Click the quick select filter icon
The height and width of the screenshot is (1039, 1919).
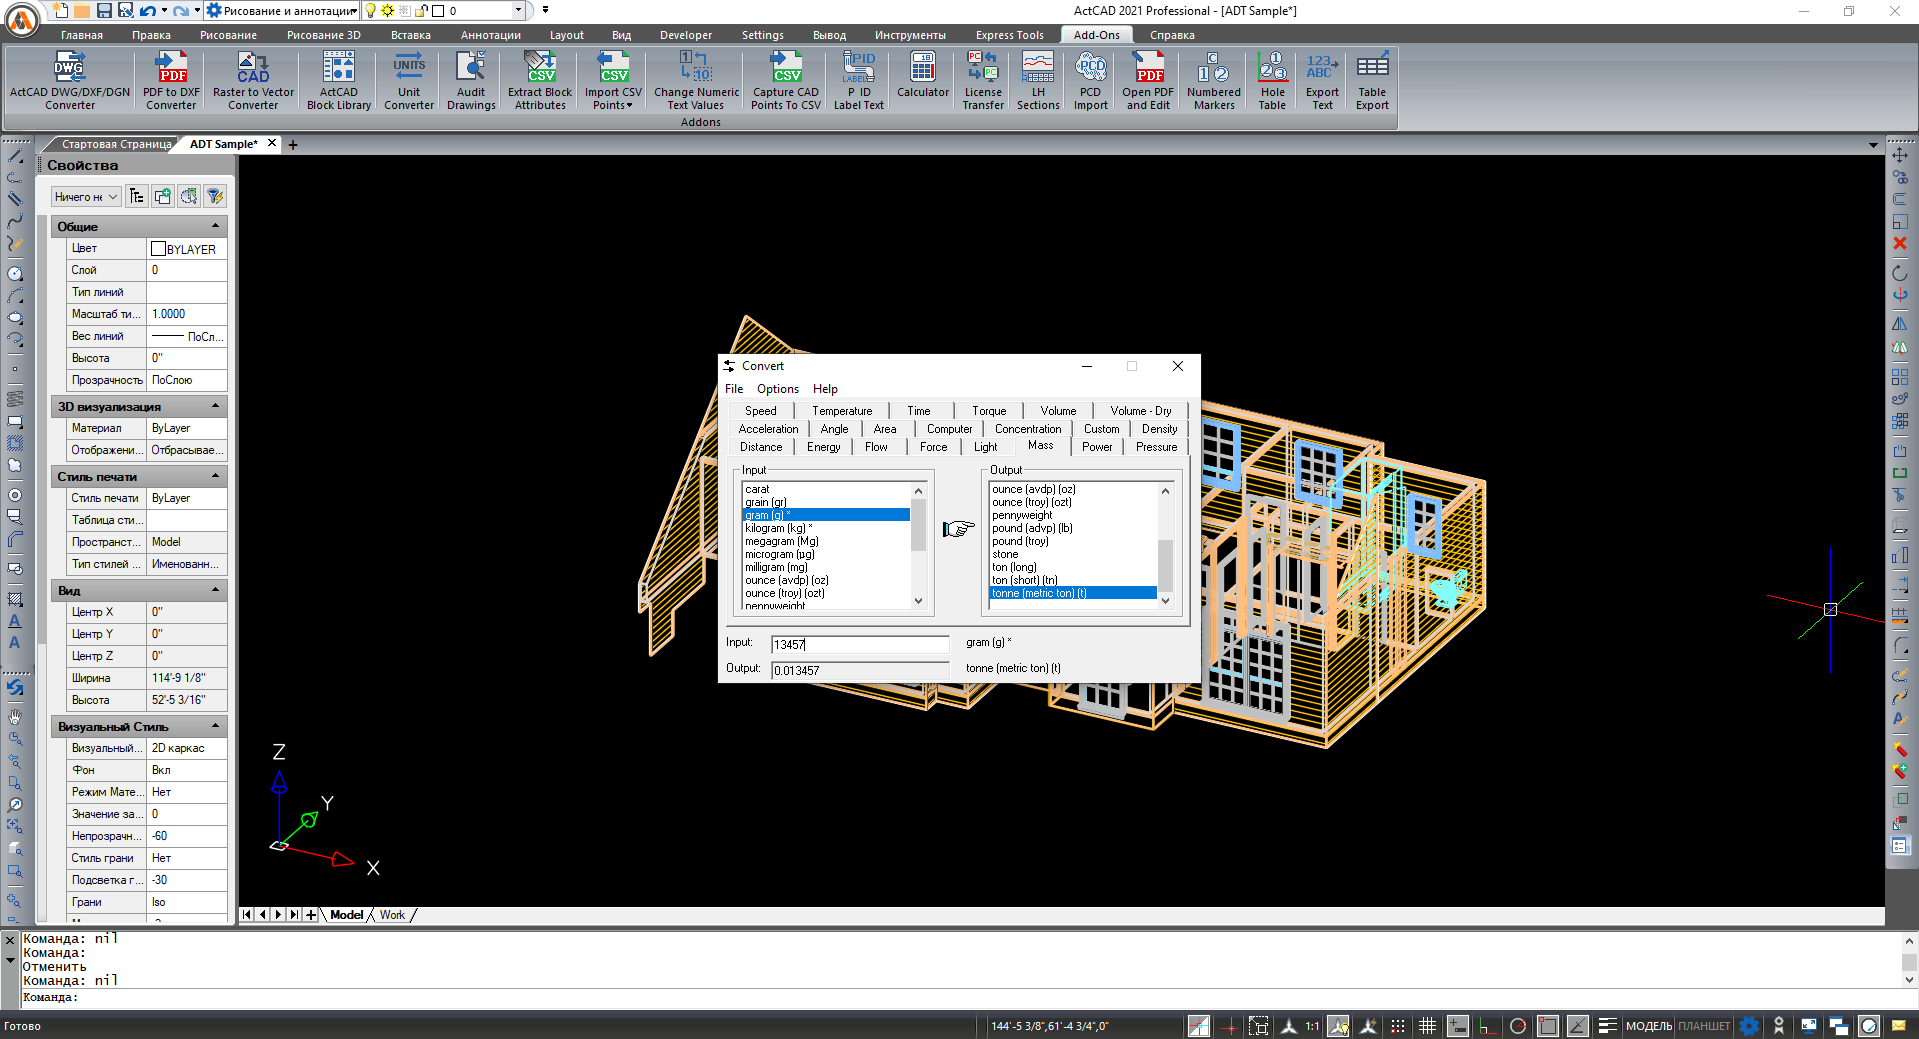(214, 196)
